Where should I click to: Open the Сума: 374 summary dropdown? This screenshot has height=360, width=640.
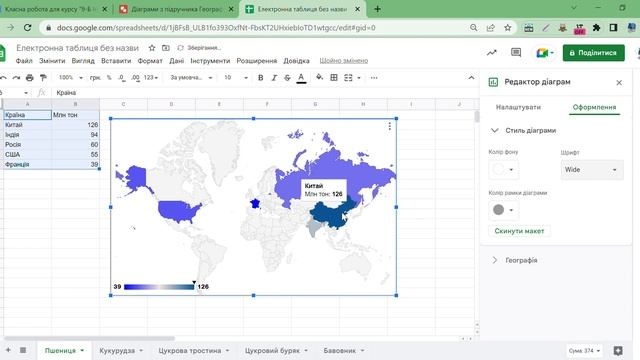point(584,351)
